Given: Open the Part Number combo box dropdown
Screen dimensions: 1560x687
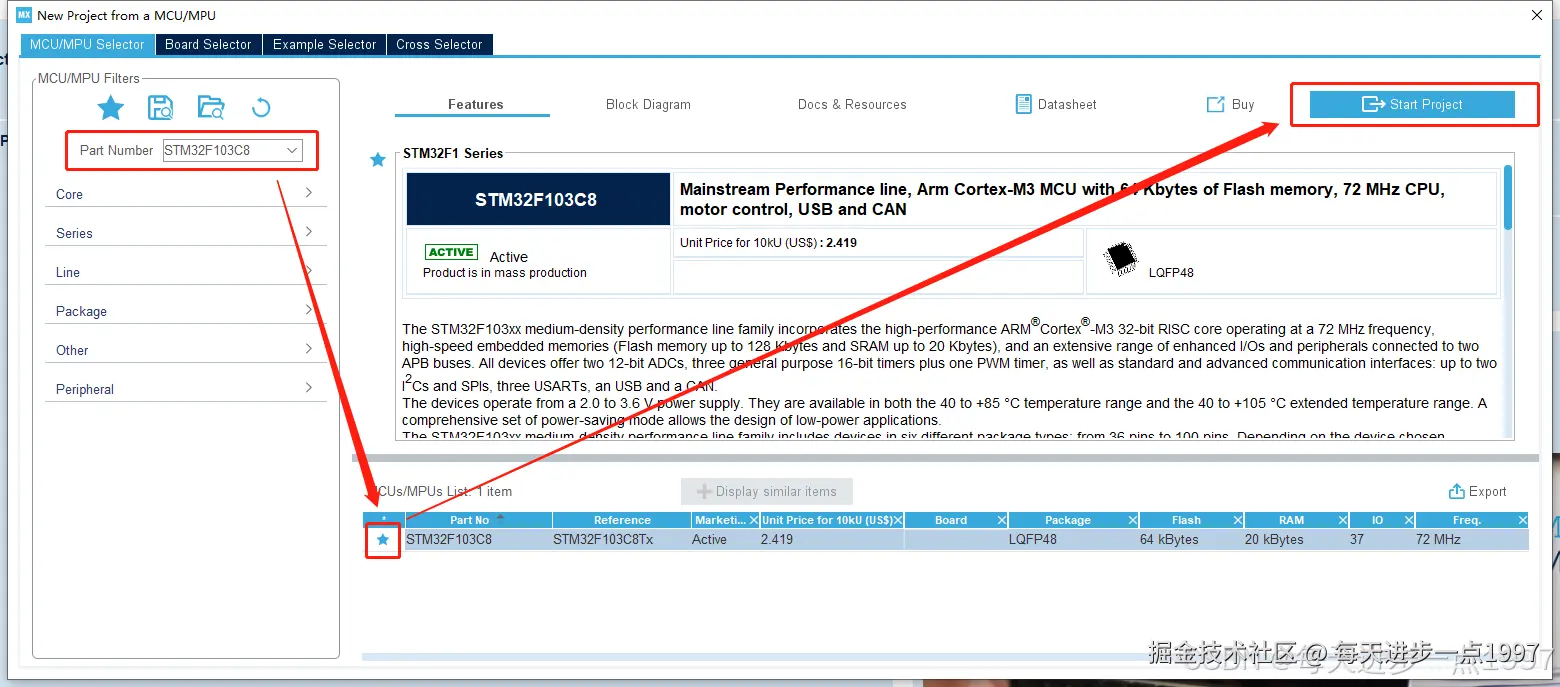Looking at the screenshot, I should point(292,150).
